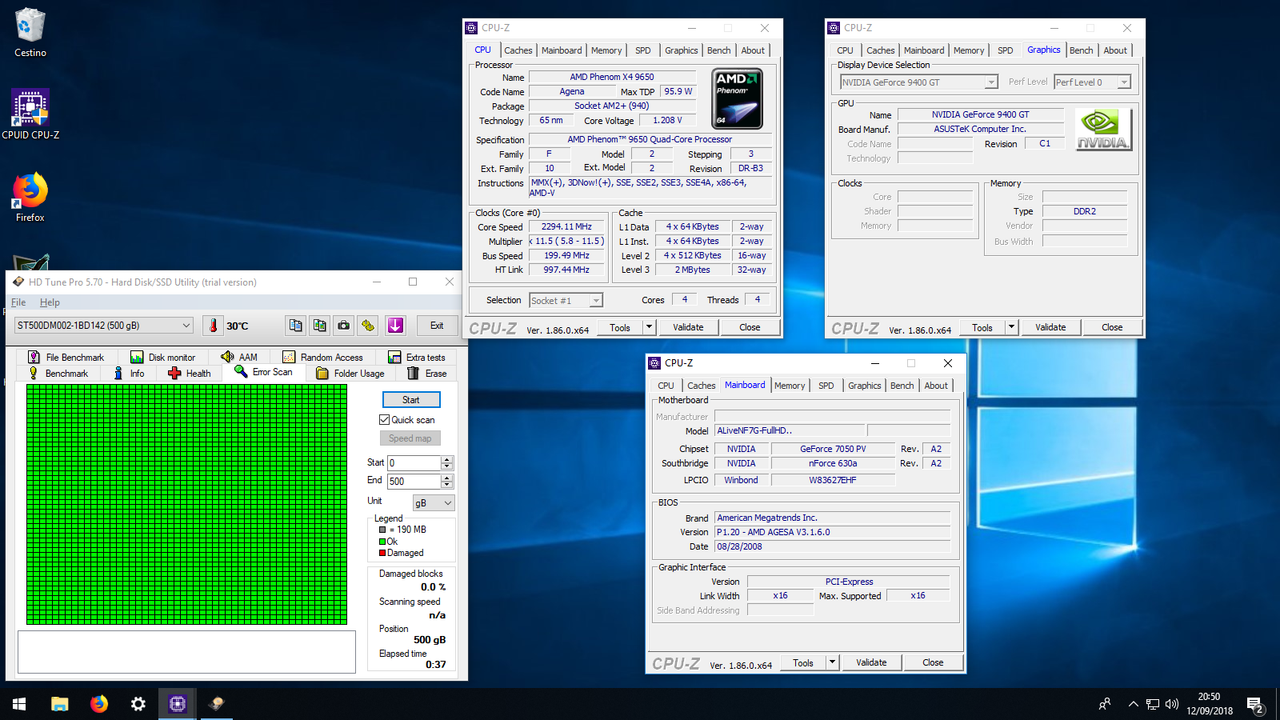The width and height of the screenshot is (1280, 720).
Task: Open Tools dropdown arrow in Graphics window
Action: pos(1011,327)
